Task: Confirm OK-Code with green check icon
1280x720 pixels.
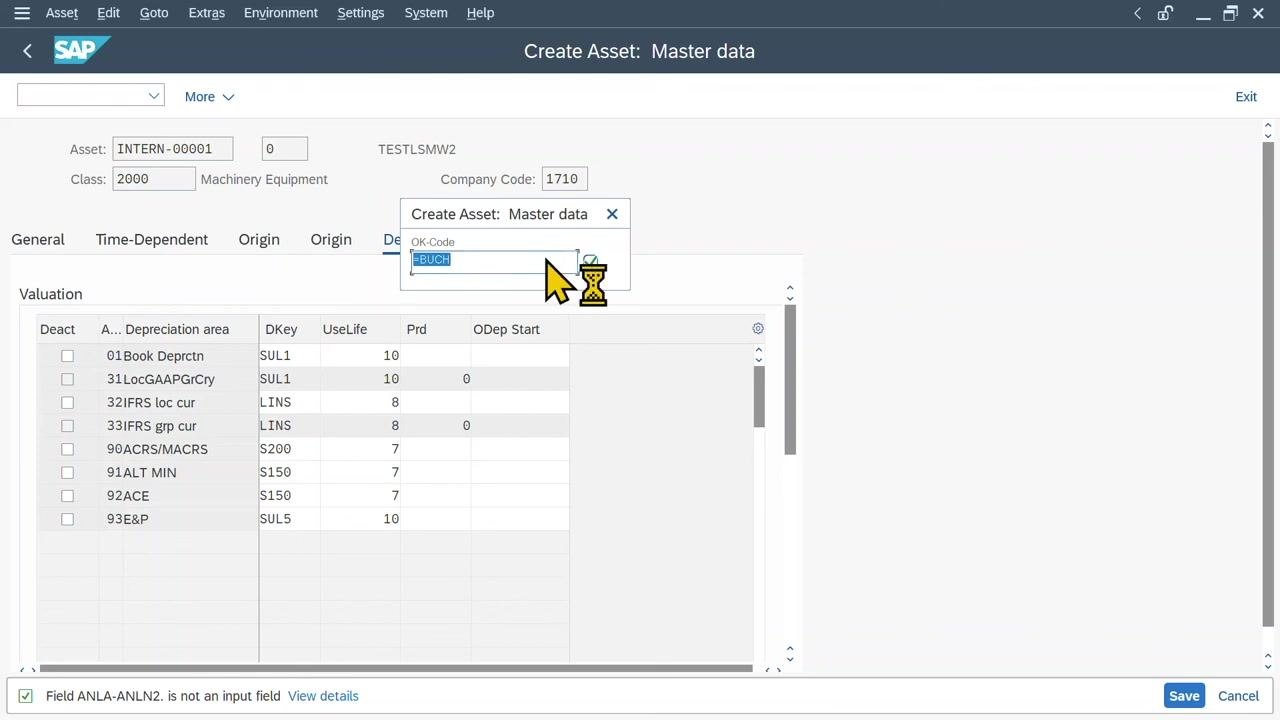Action: click(x=590, y=260)
